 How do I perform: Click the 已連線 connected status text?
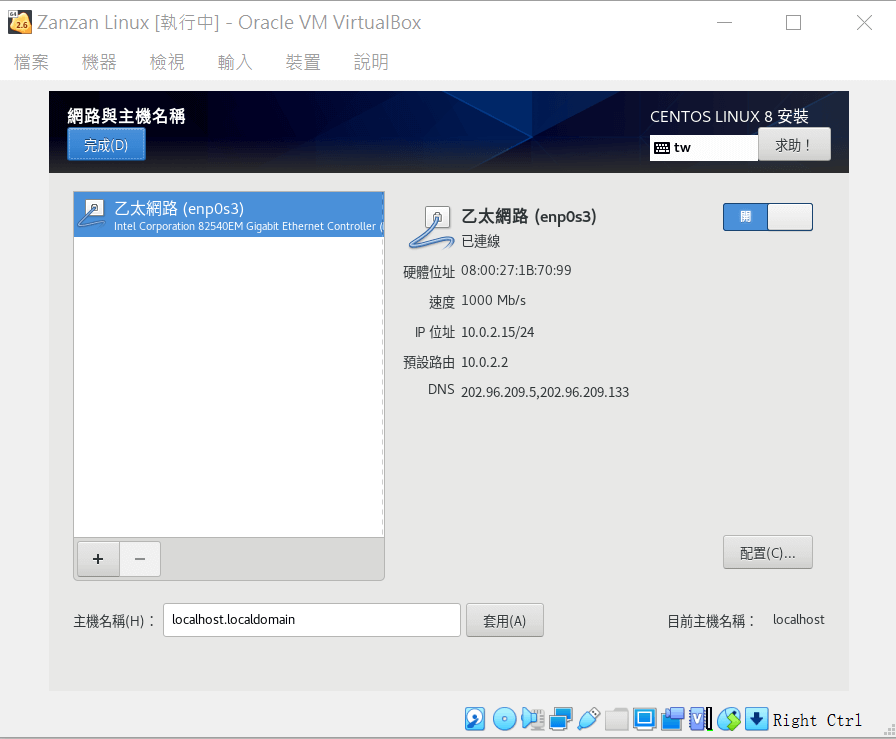point(481,241)
